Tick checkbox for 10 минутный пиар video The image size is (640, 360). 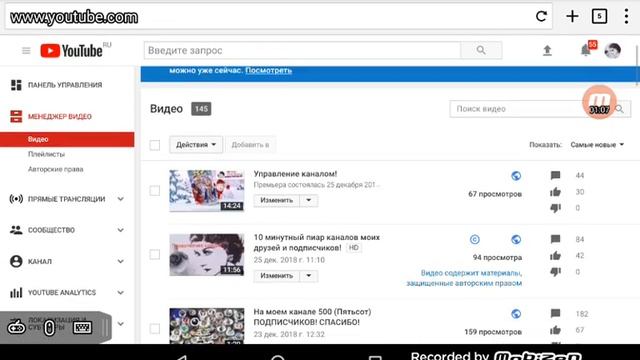(155, 254)
